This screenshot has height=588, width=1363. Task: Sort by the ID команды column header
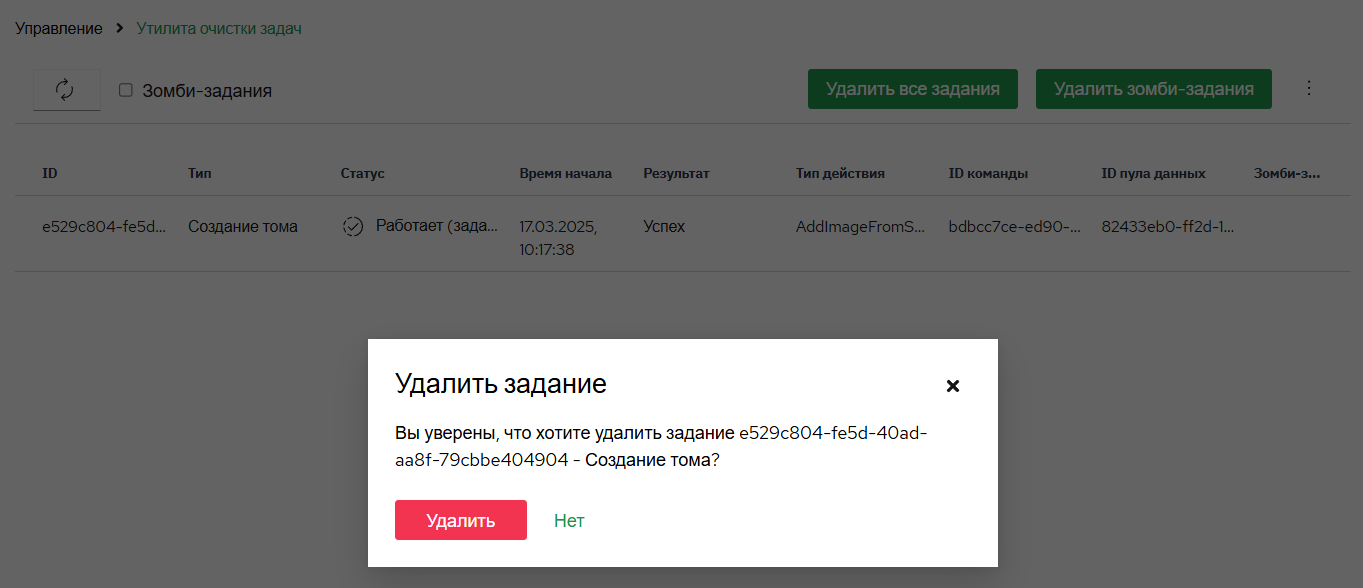988,173
